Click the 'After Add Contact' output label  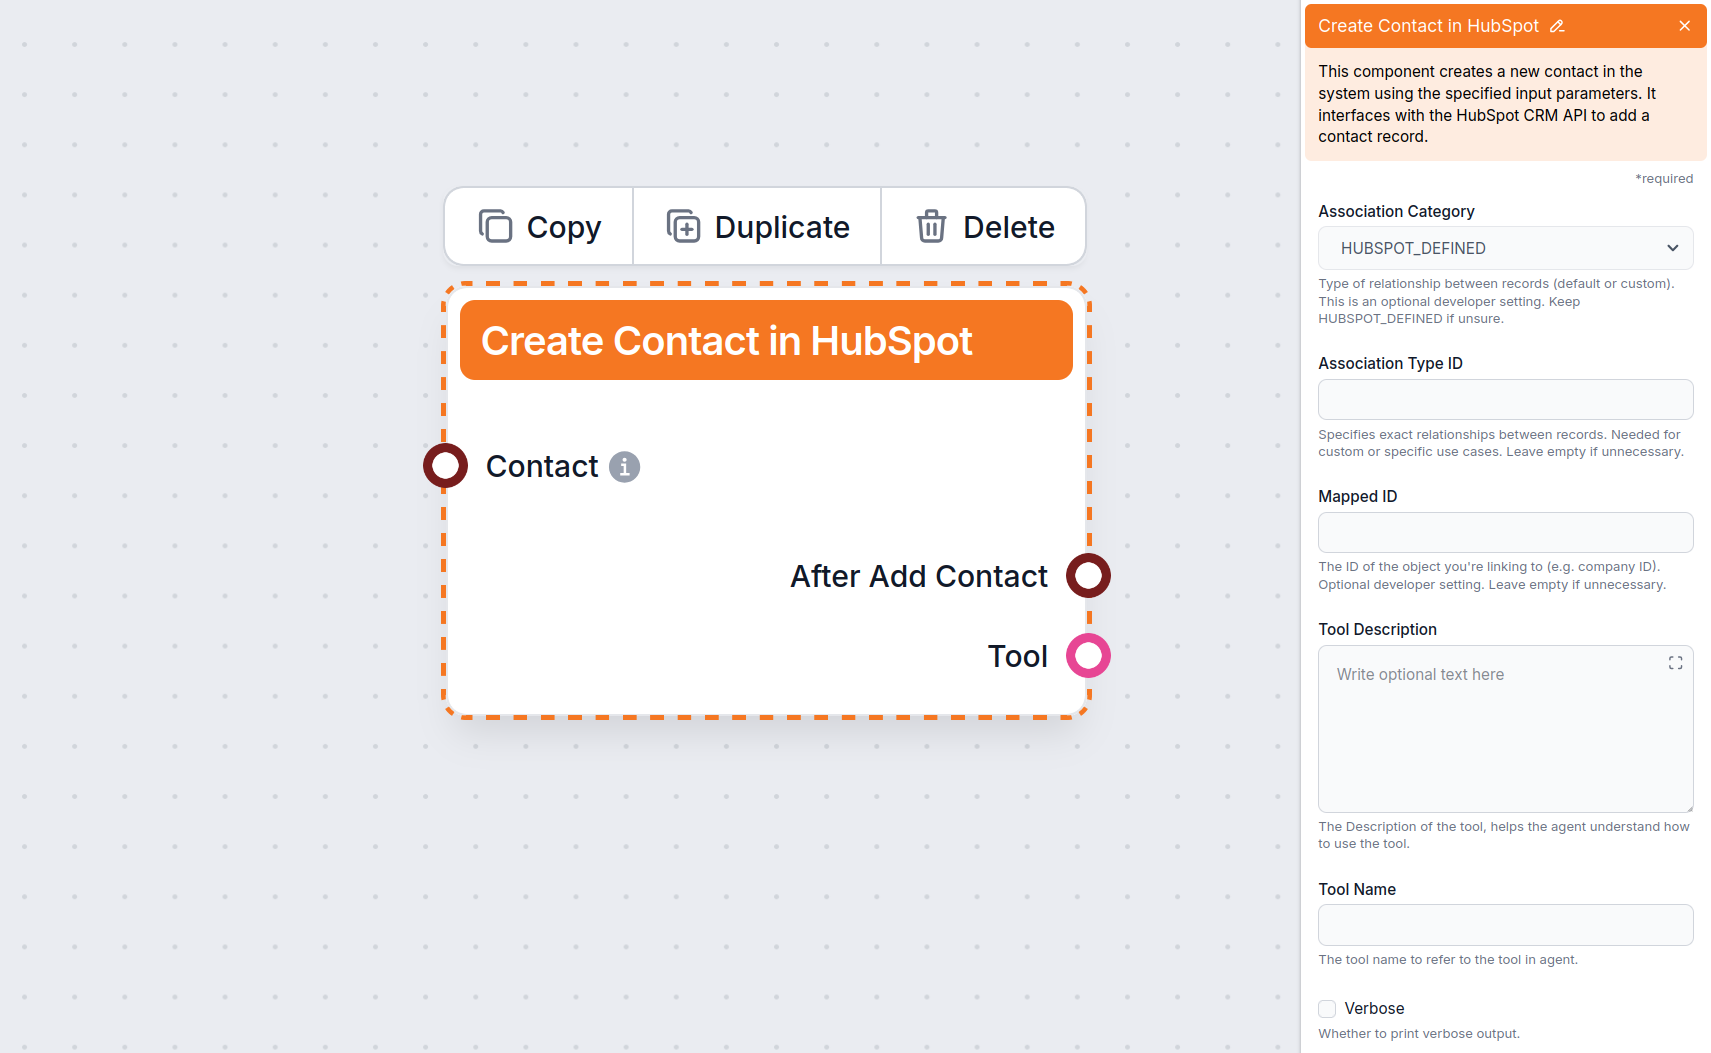click(x=919, y=577)
